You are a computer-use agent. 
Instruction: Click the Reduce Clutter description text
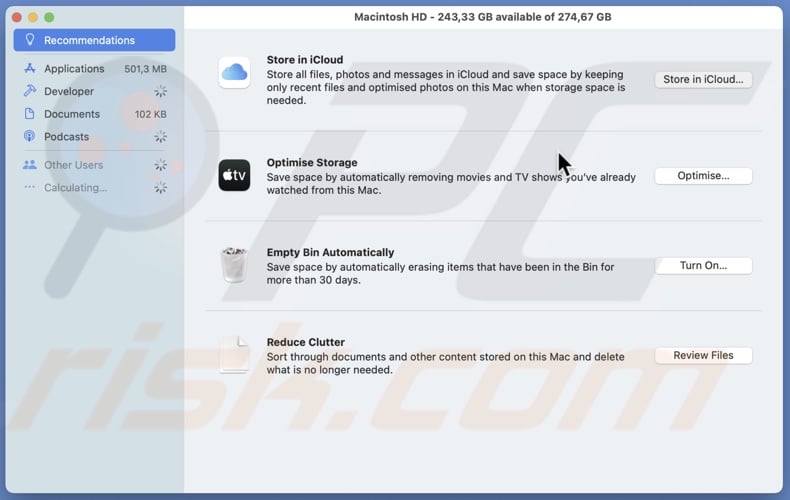[x=445, y=363]
